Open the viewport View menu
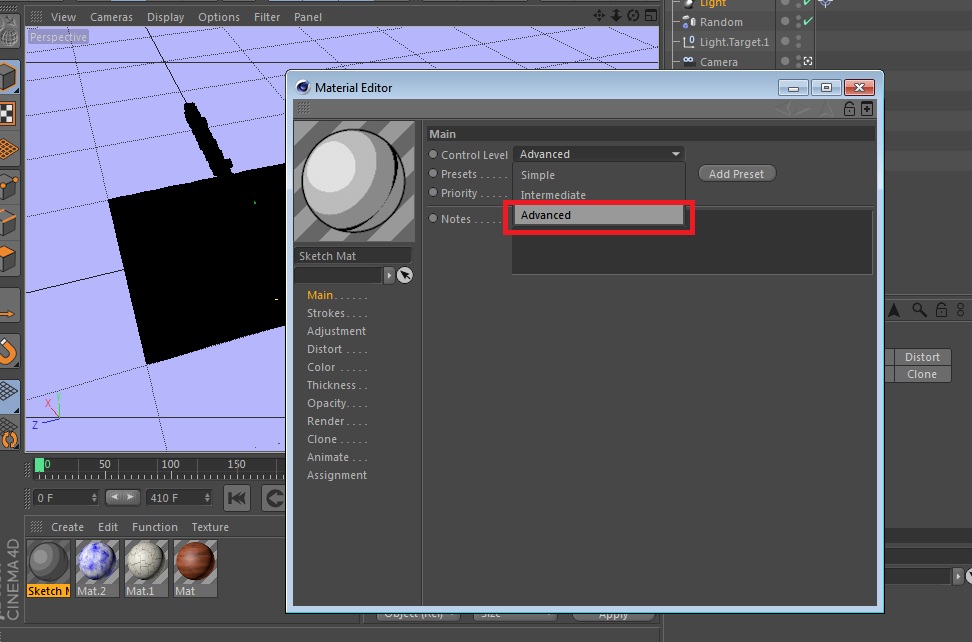This screenshot has width=972, height=642. (x=63, y=17)
